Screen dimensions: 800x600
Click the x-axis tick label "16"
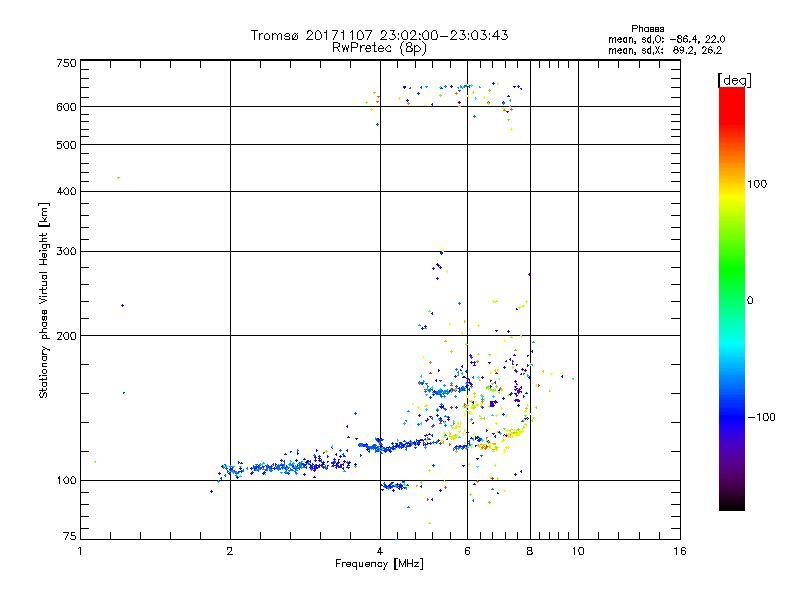[680, 551]
